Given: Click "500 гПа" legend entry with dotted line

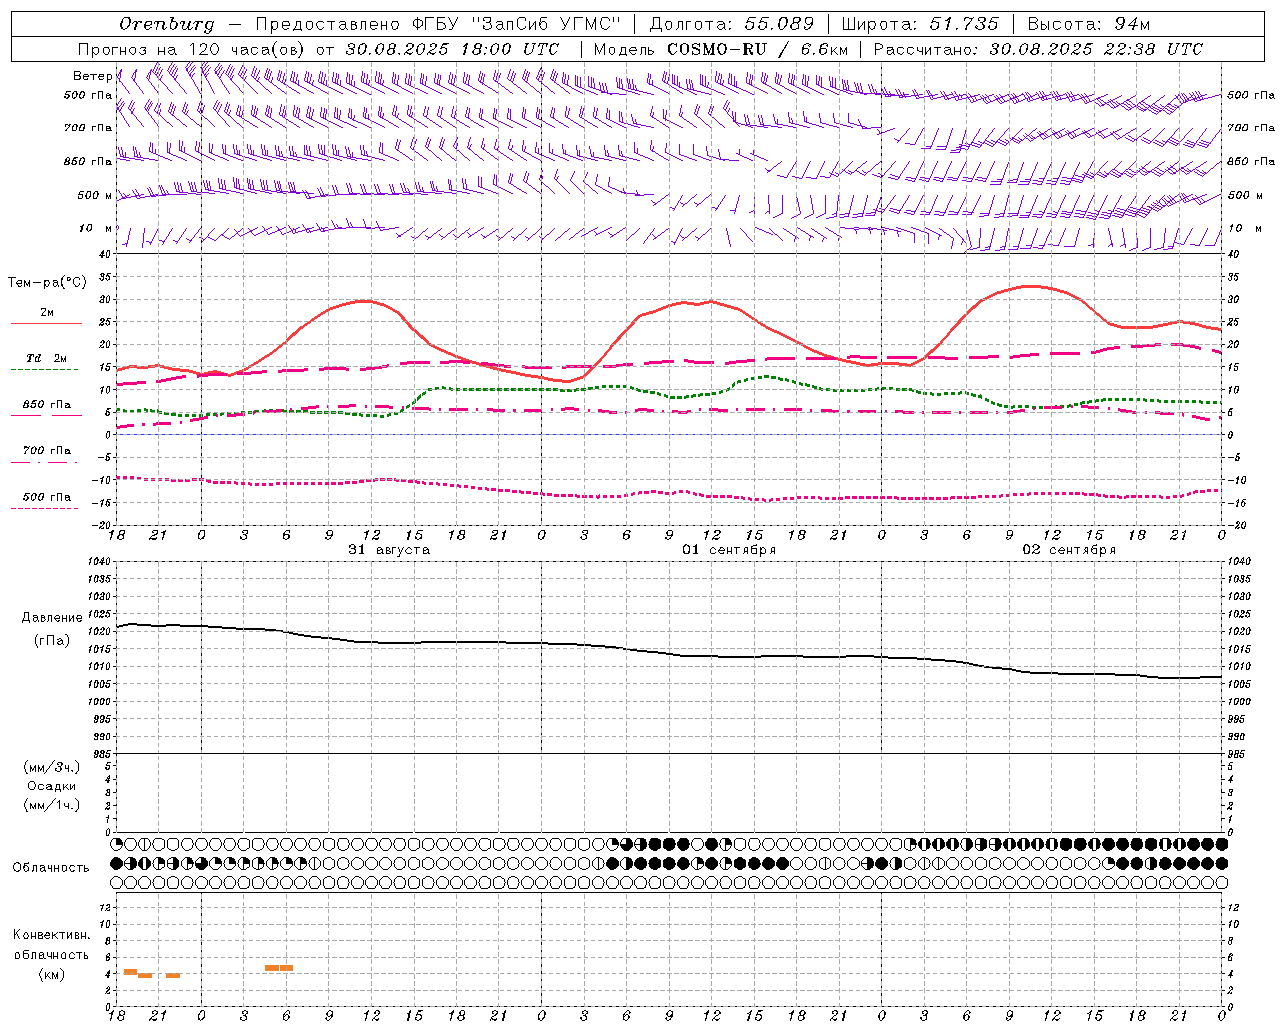Looking at the screenshot, I should pyautogui.click(x=46, y=497).
